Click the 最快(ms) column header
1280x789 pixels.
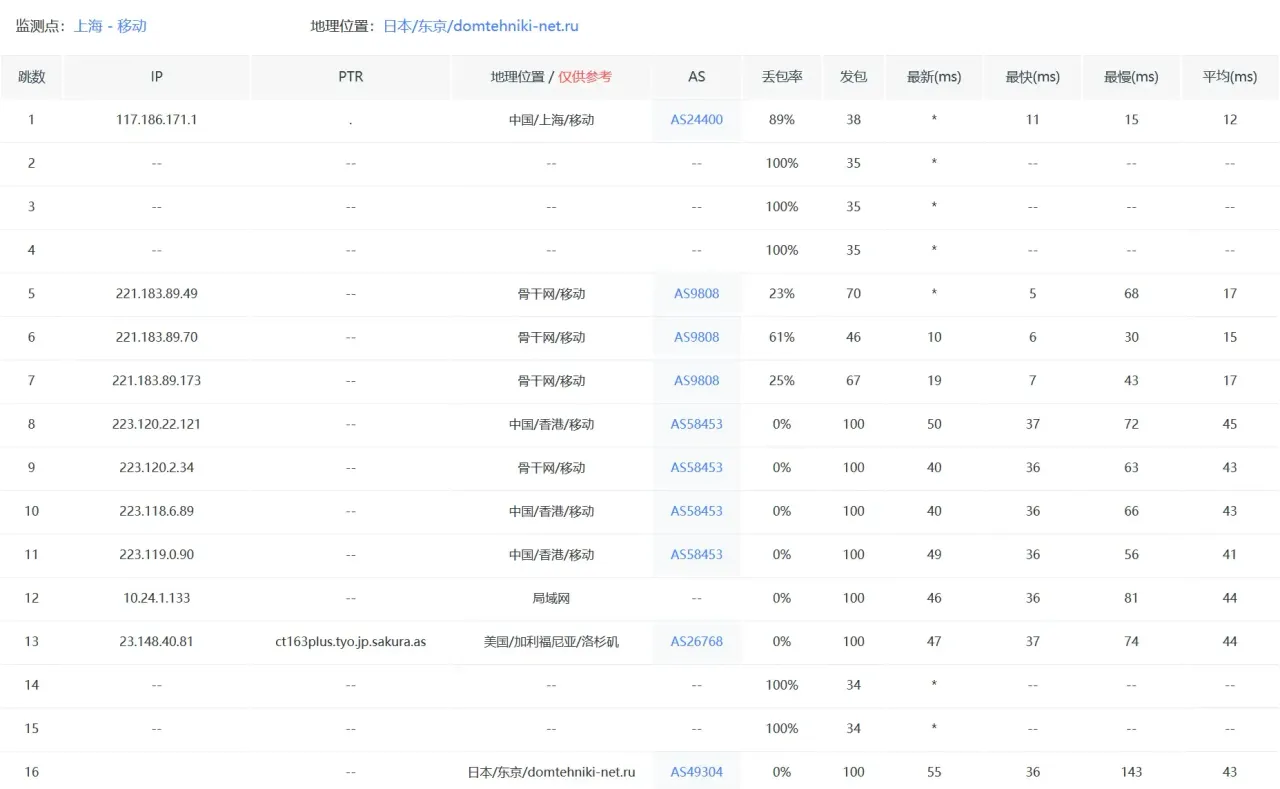pyautogui.click(x=1033, y=76)
